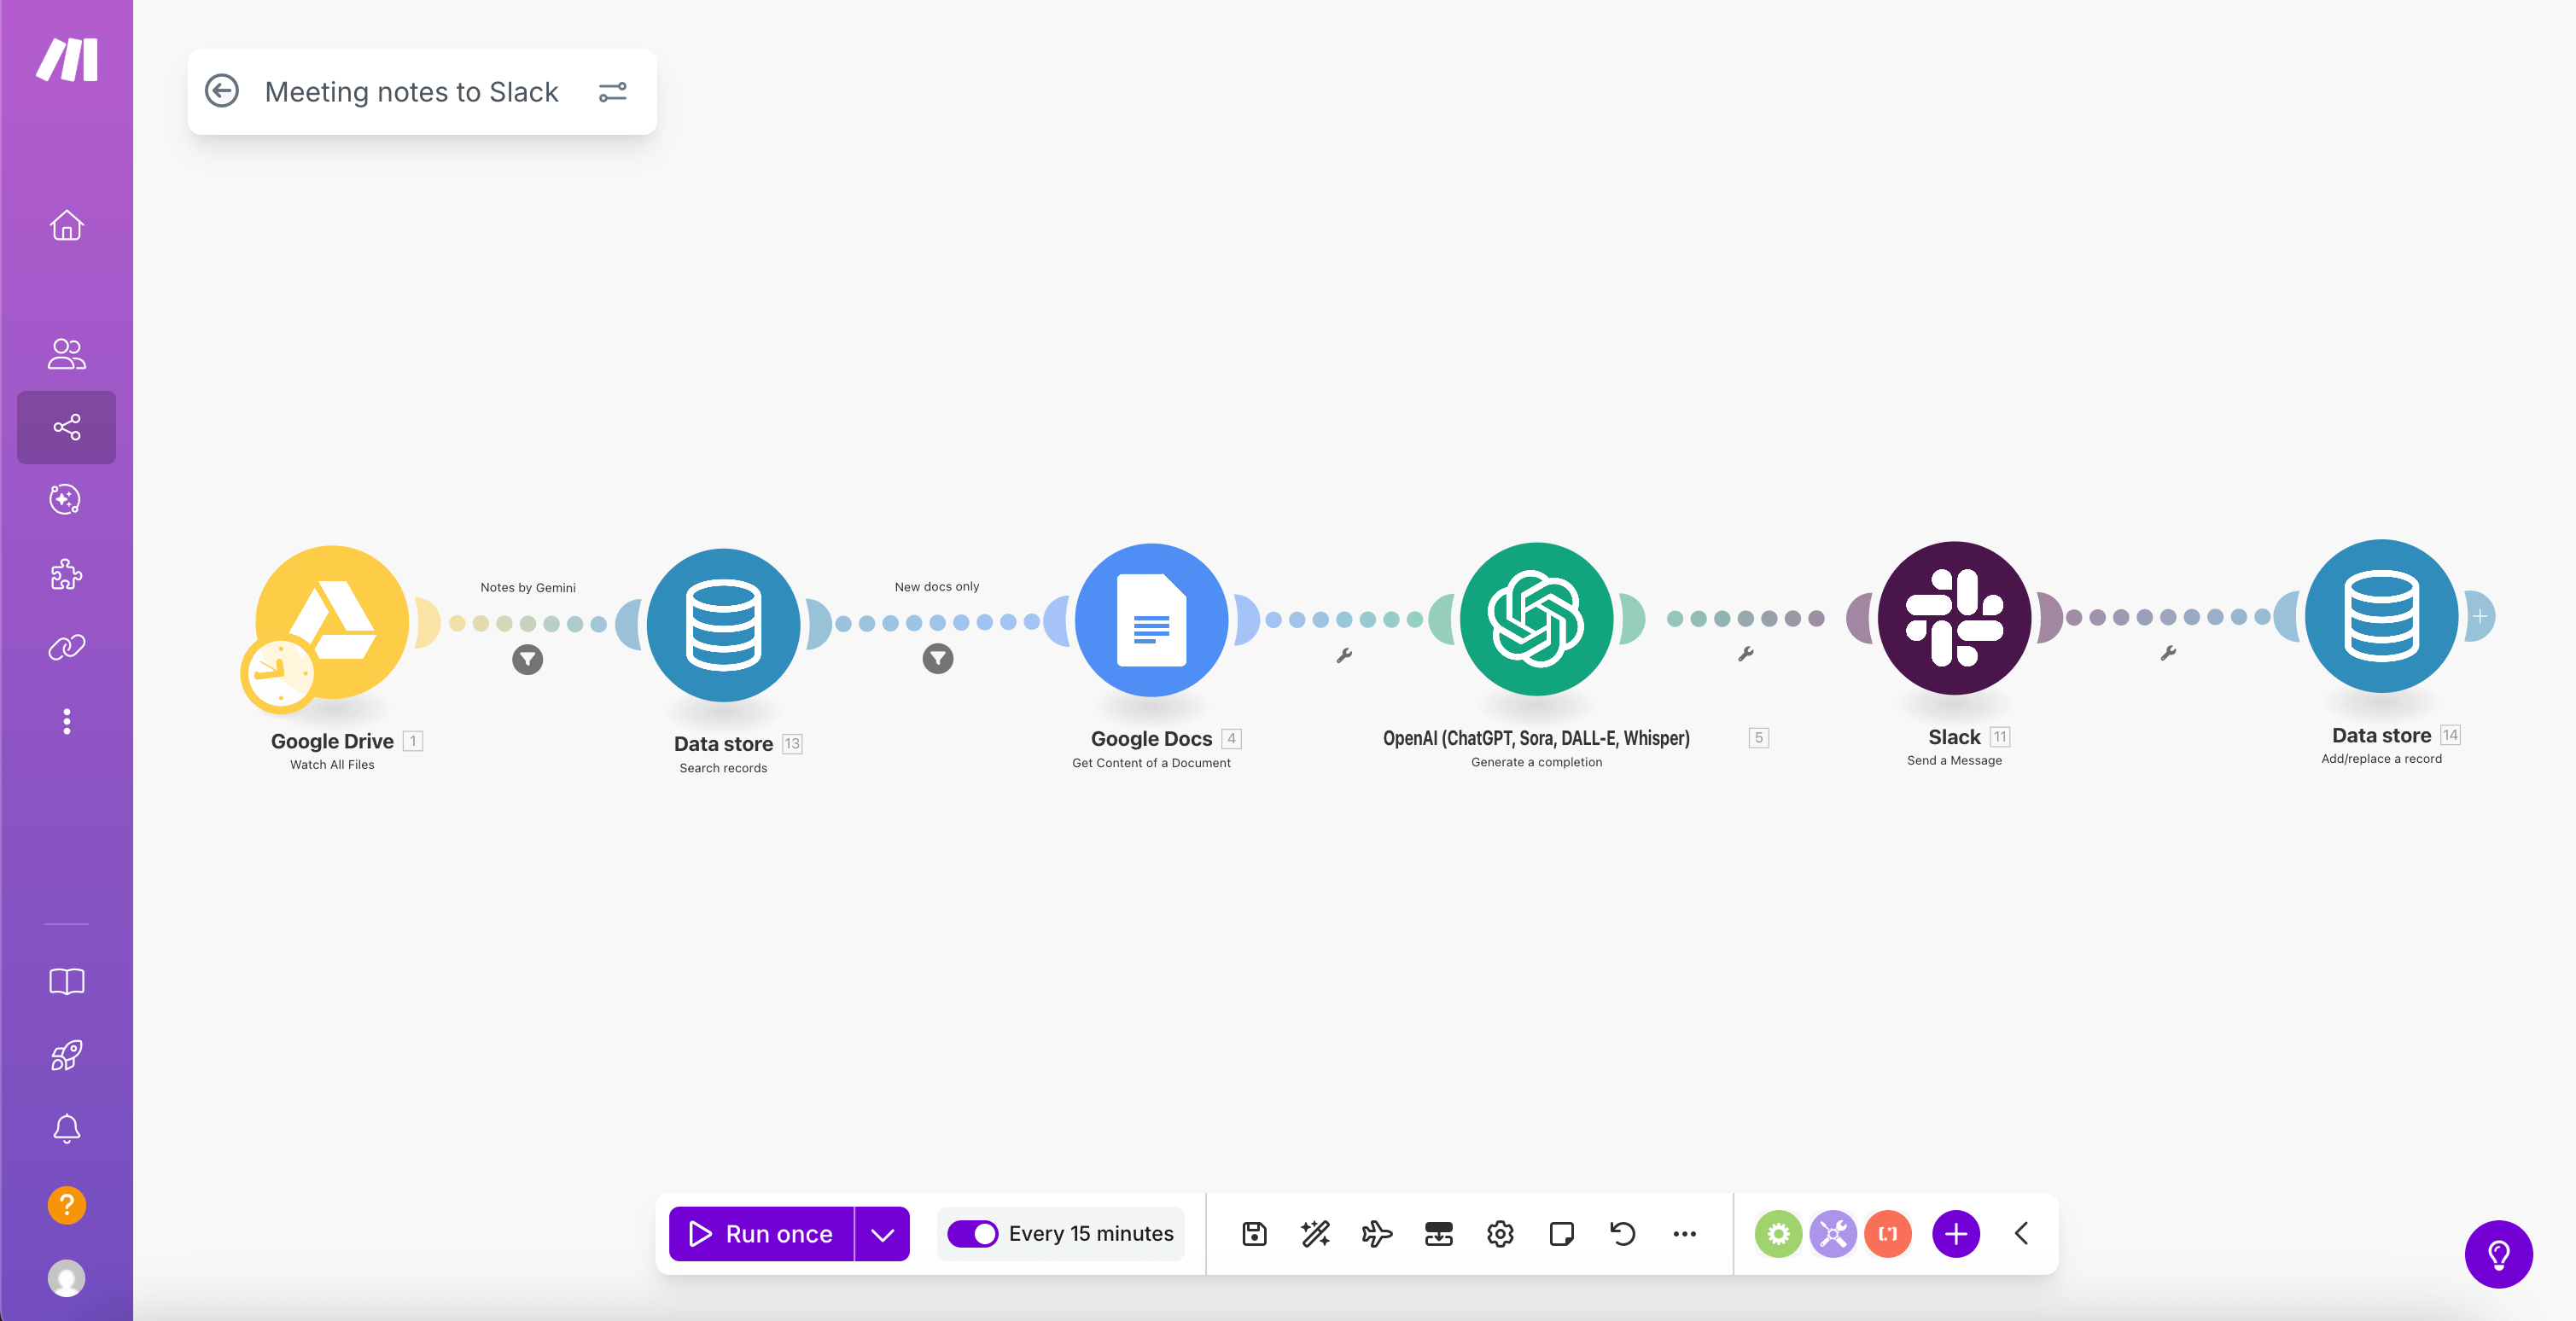Open Notifications bell in the sidebar
The image size is (2576, 1321).
click(x=66, y=1129)
